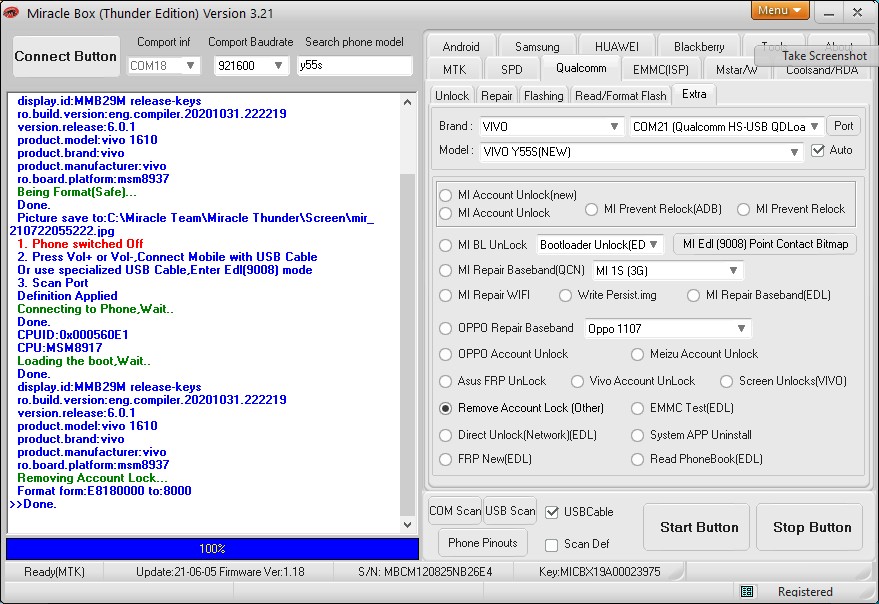Select the Qualcomm tab
Image resolution: width=879 pixels, height=604 pixels.
(581, 68)
